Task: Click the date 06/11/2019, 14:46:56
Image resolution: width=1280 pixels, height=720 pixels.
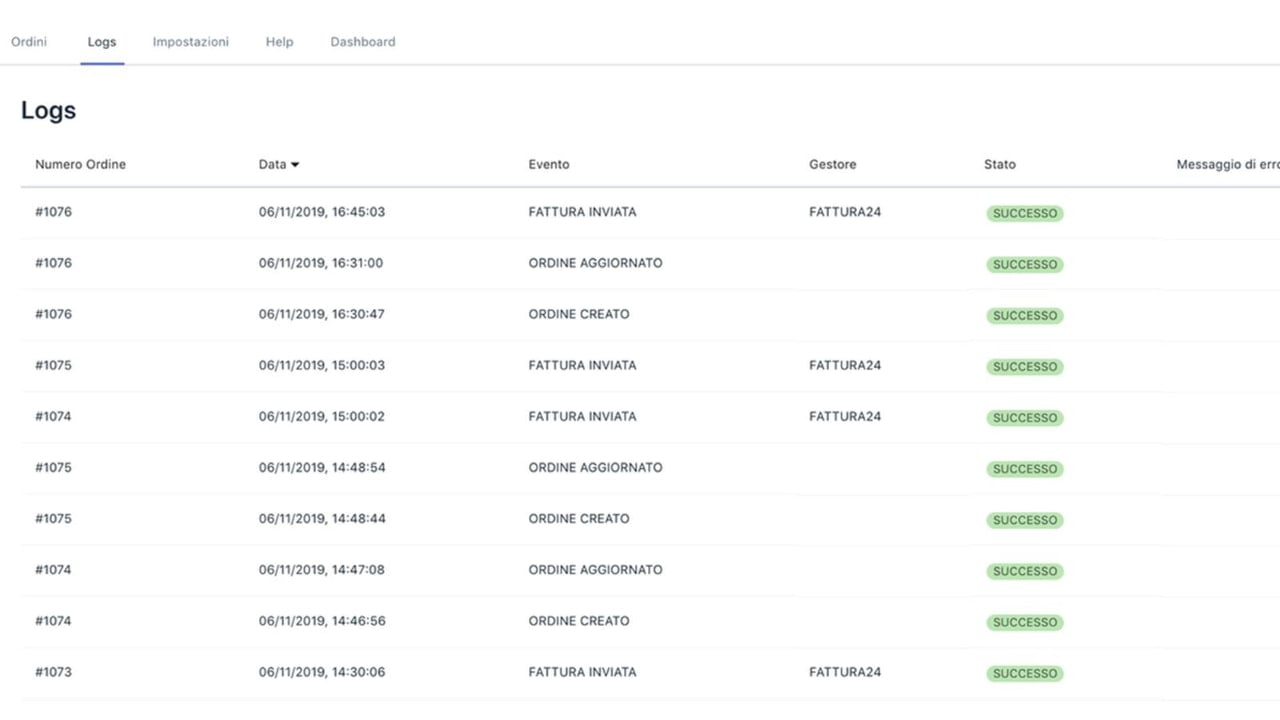Action: click(x=322, y=620)
